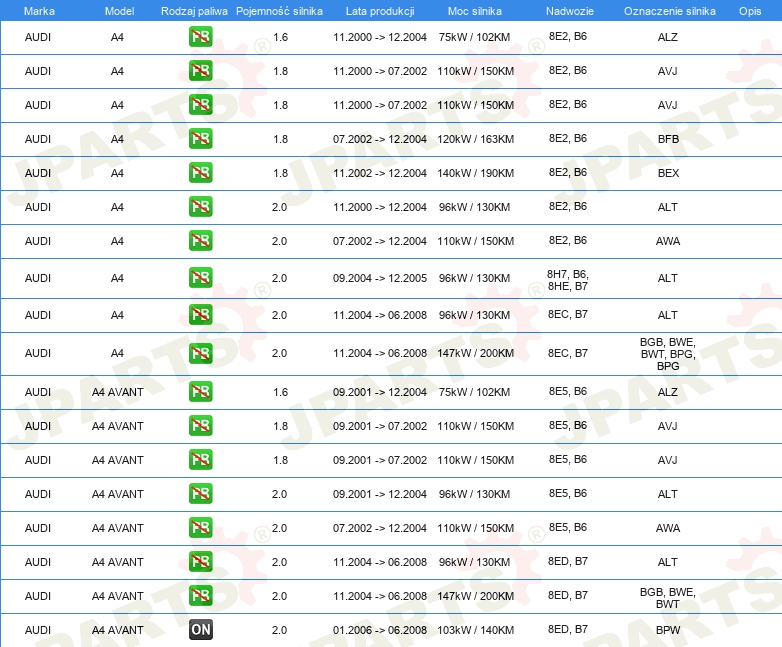Screen dimensions: 782x647
Task: Click the 09.2004 -> 12.2005 production years cell
Action: [380, 278]
